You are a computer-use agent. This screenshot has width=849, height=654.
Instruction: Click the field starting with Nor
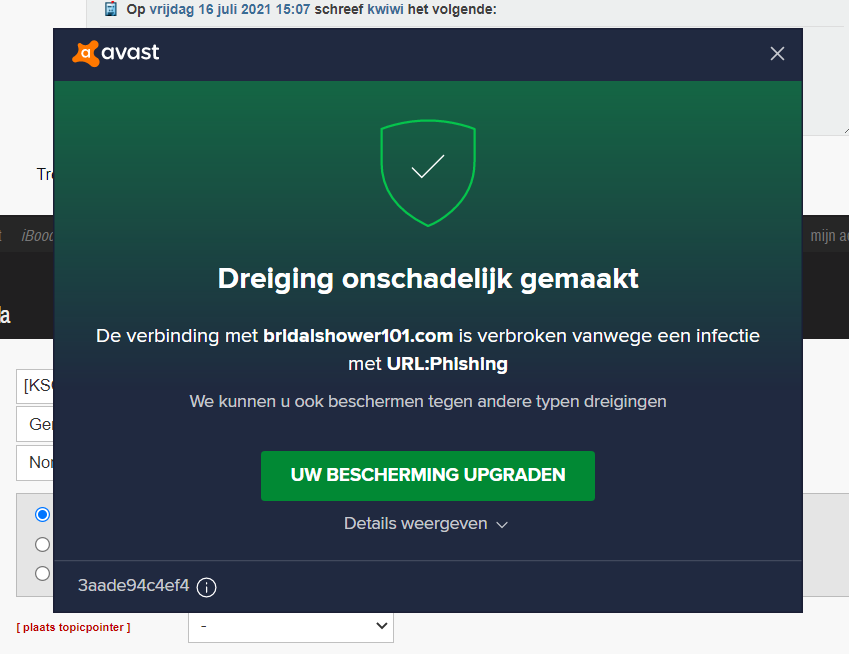pos(35,462)
